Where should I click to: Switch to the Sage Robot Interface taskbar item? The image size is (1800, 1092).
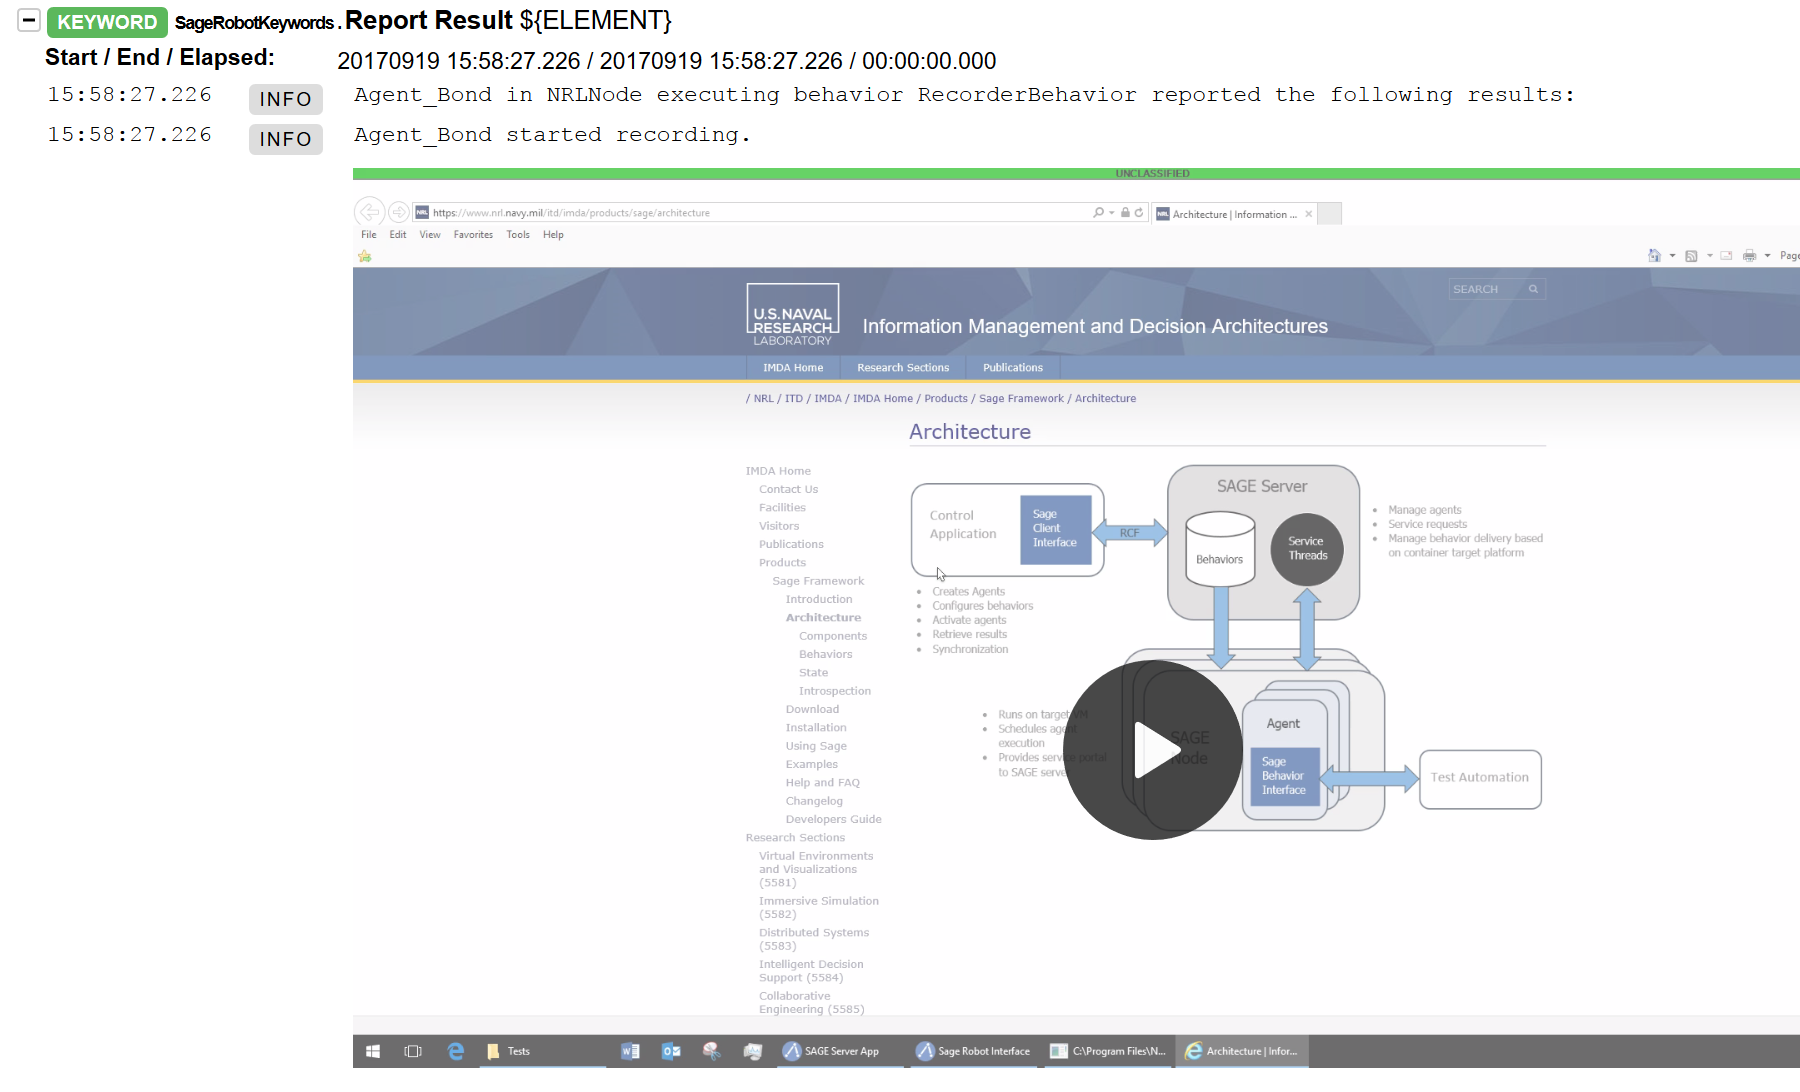click(x=975, y=1051)
